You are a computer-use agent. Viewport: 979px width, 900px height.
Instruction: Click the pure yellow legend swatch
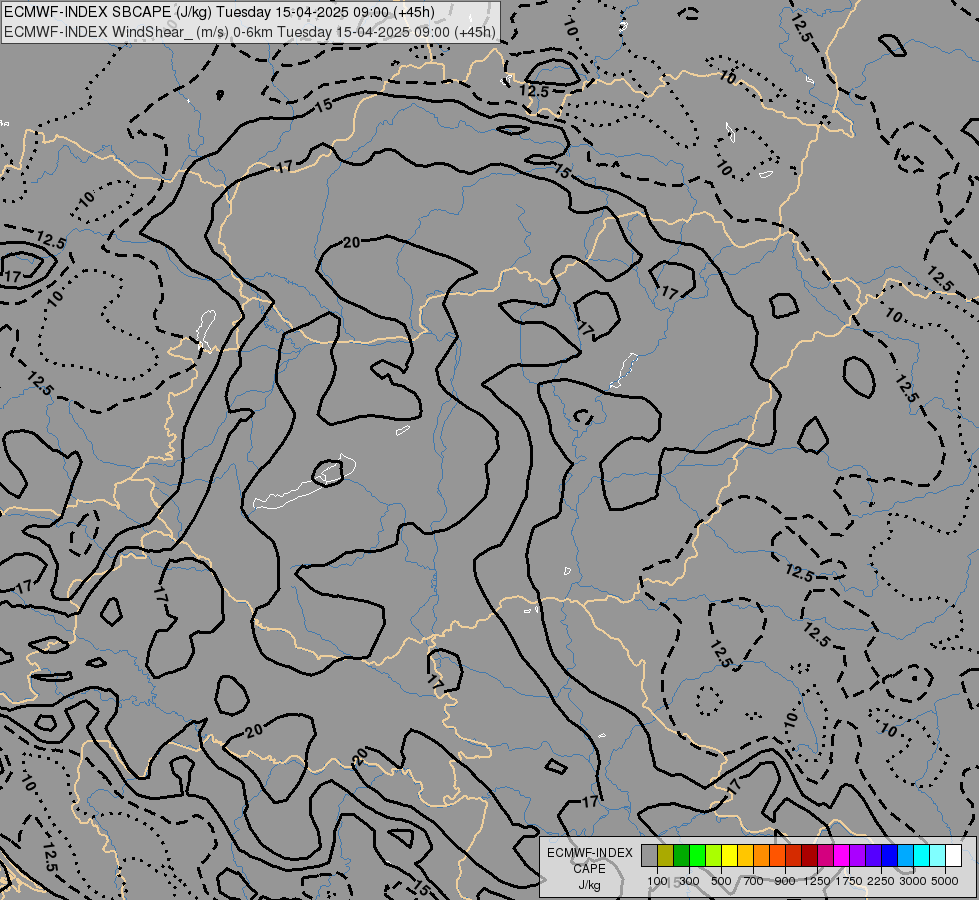coord(729,856)
